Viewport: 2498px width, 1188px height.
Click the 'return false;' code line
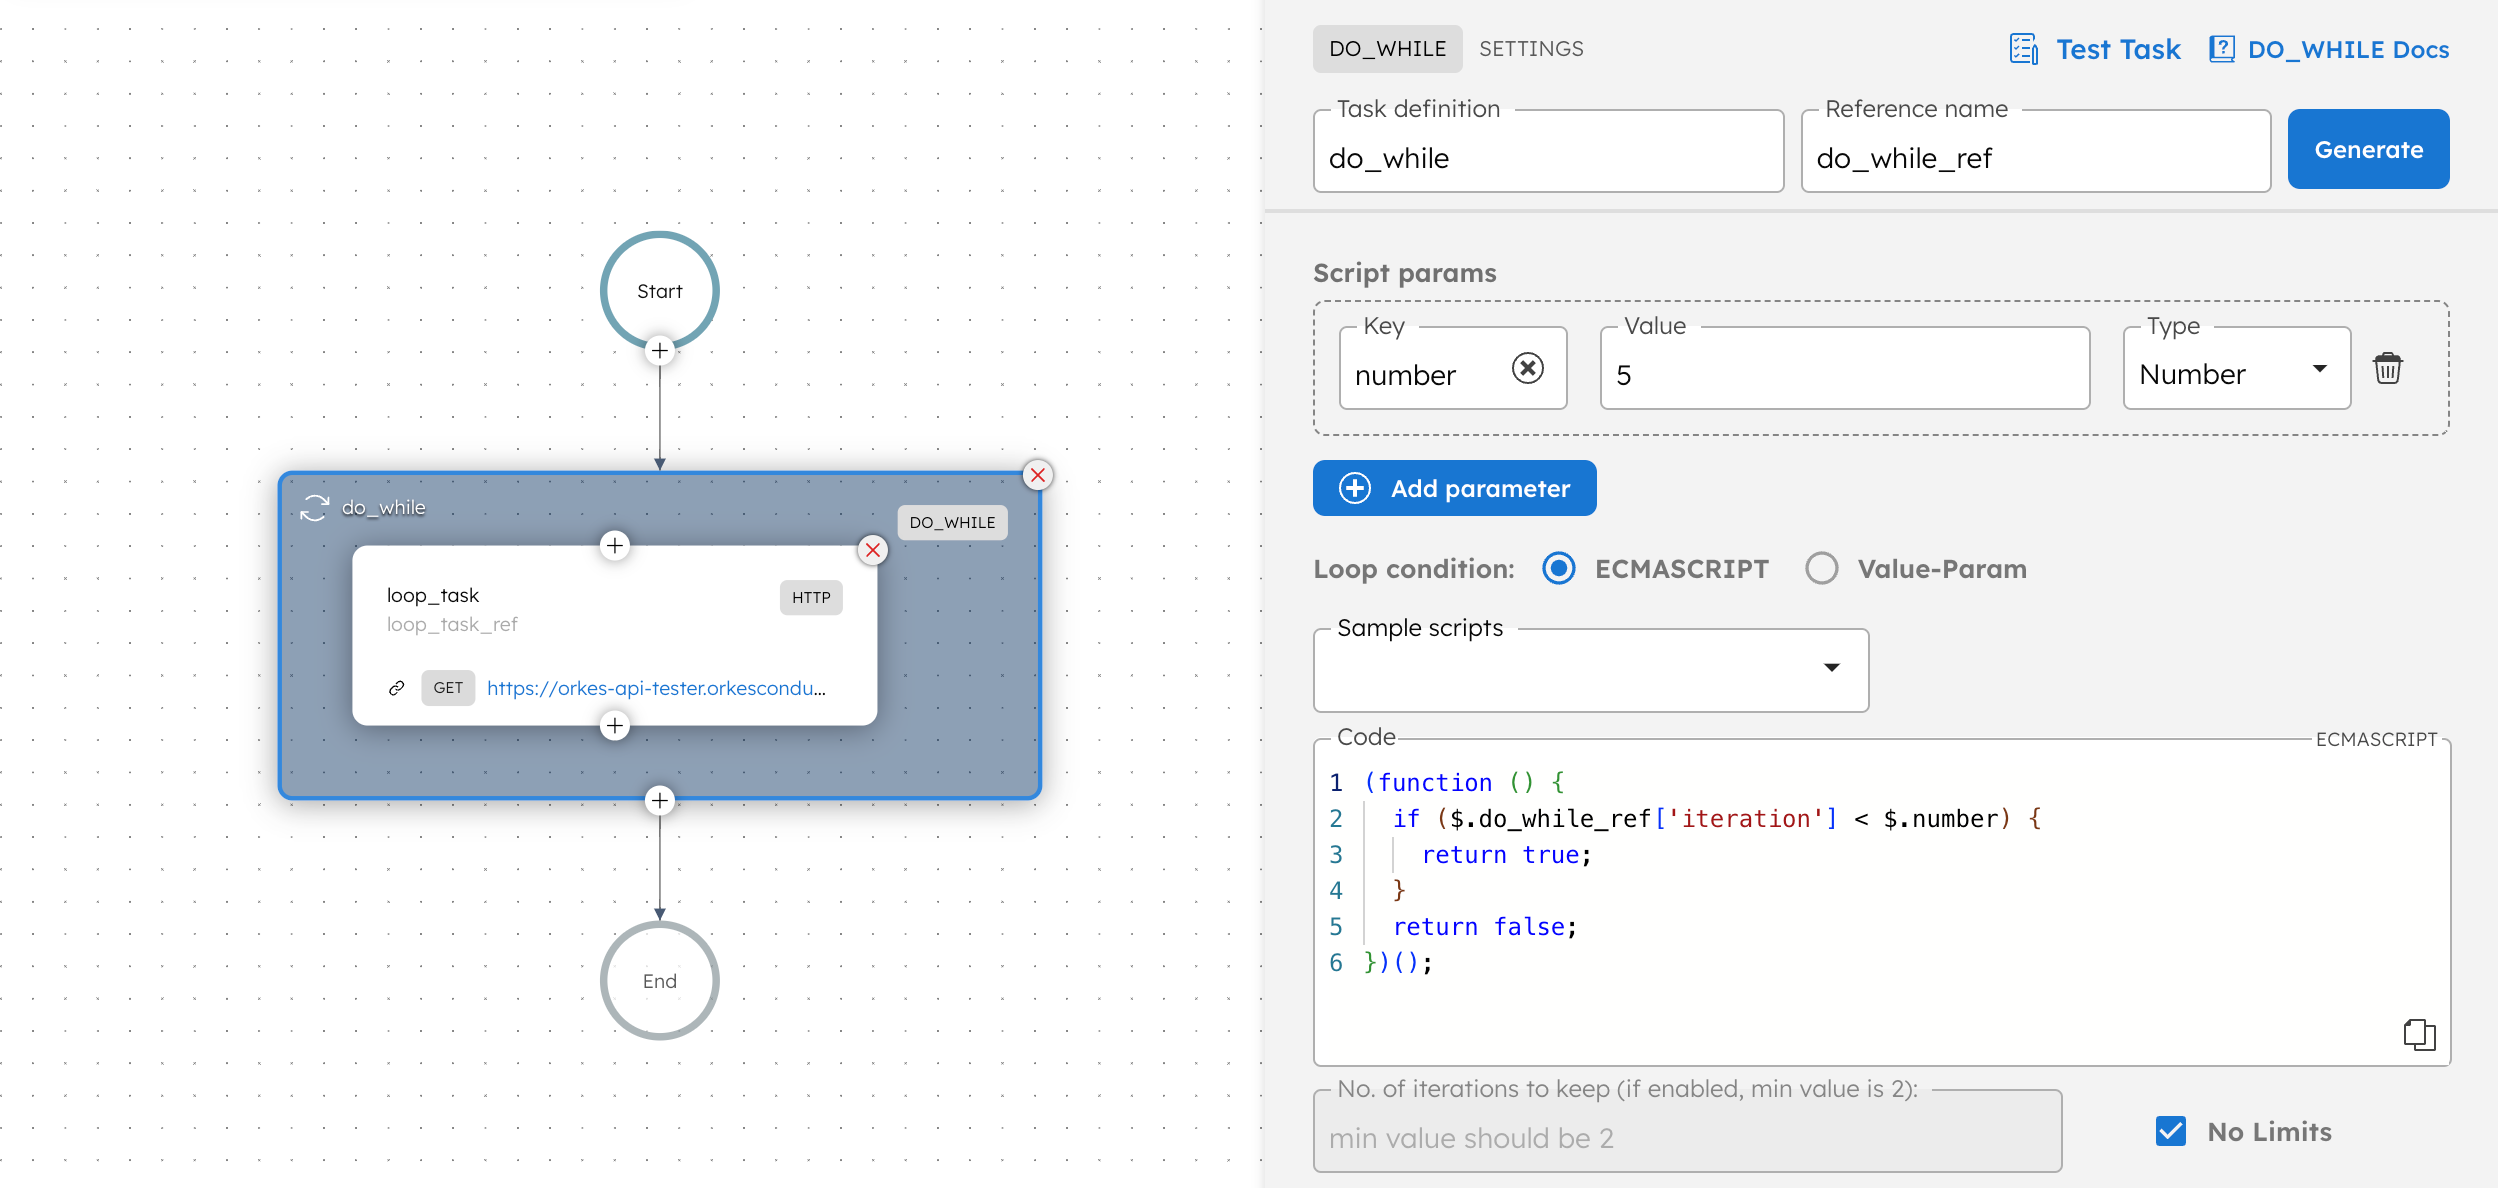[1485, 927]
